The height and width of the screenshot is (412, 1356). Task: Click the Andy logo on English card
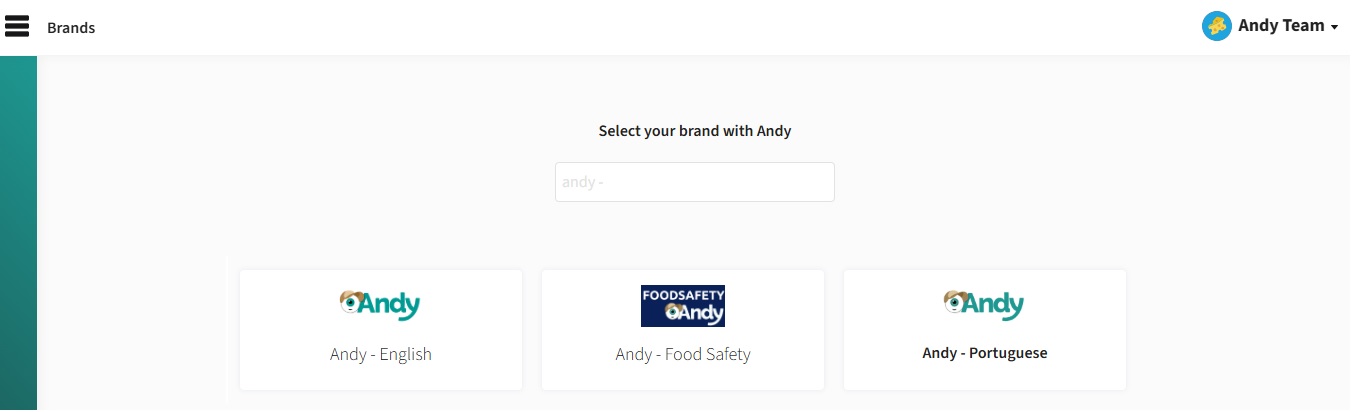[380, 305]
